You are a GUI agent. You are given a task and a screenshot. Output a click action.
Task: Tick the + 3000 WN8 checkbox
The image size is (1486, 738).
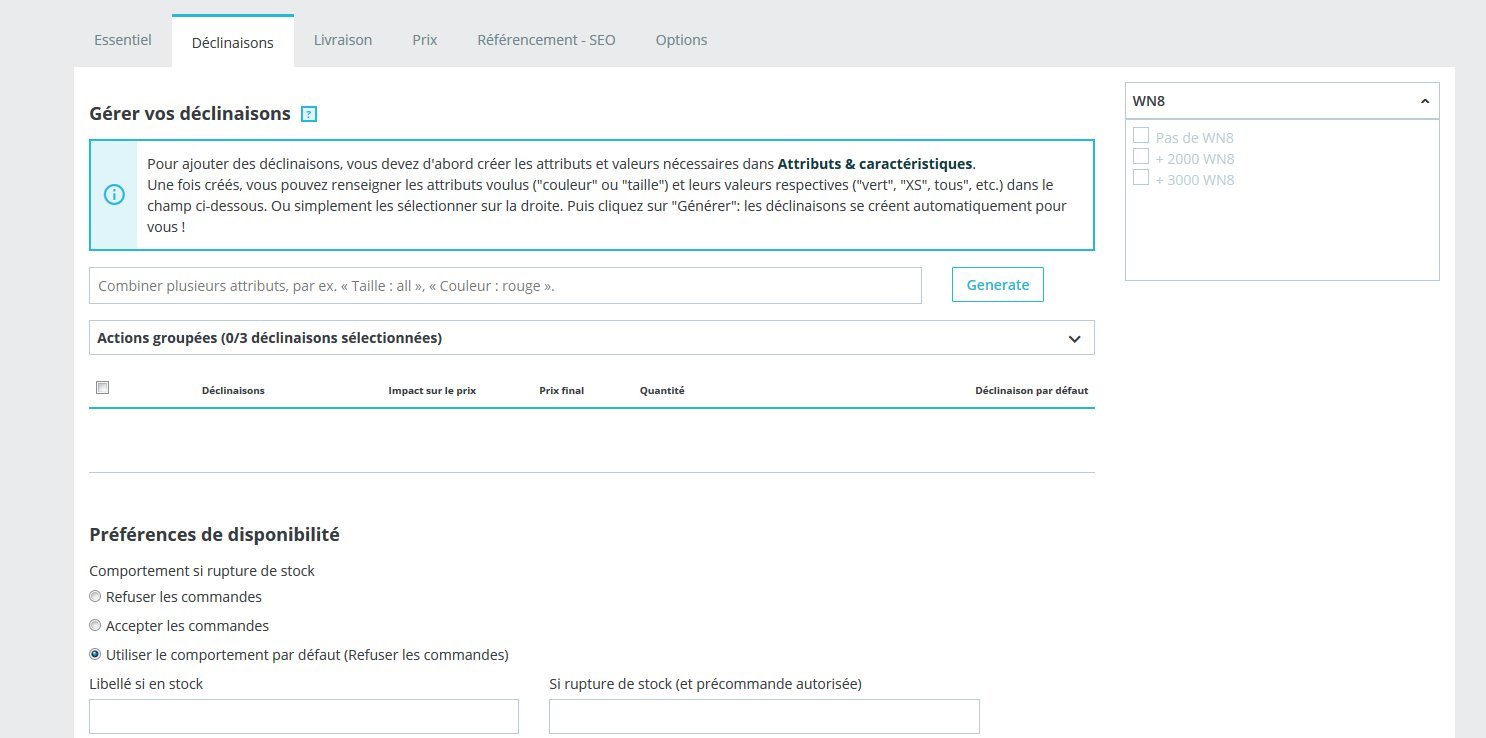[1141, 177]
